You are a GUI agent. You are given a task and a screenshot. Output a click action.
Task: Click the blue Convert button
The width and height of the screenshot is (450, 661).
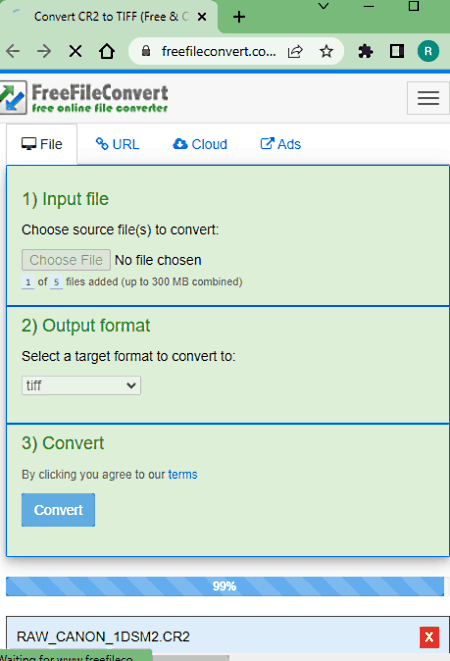click(x=58, y=510)
